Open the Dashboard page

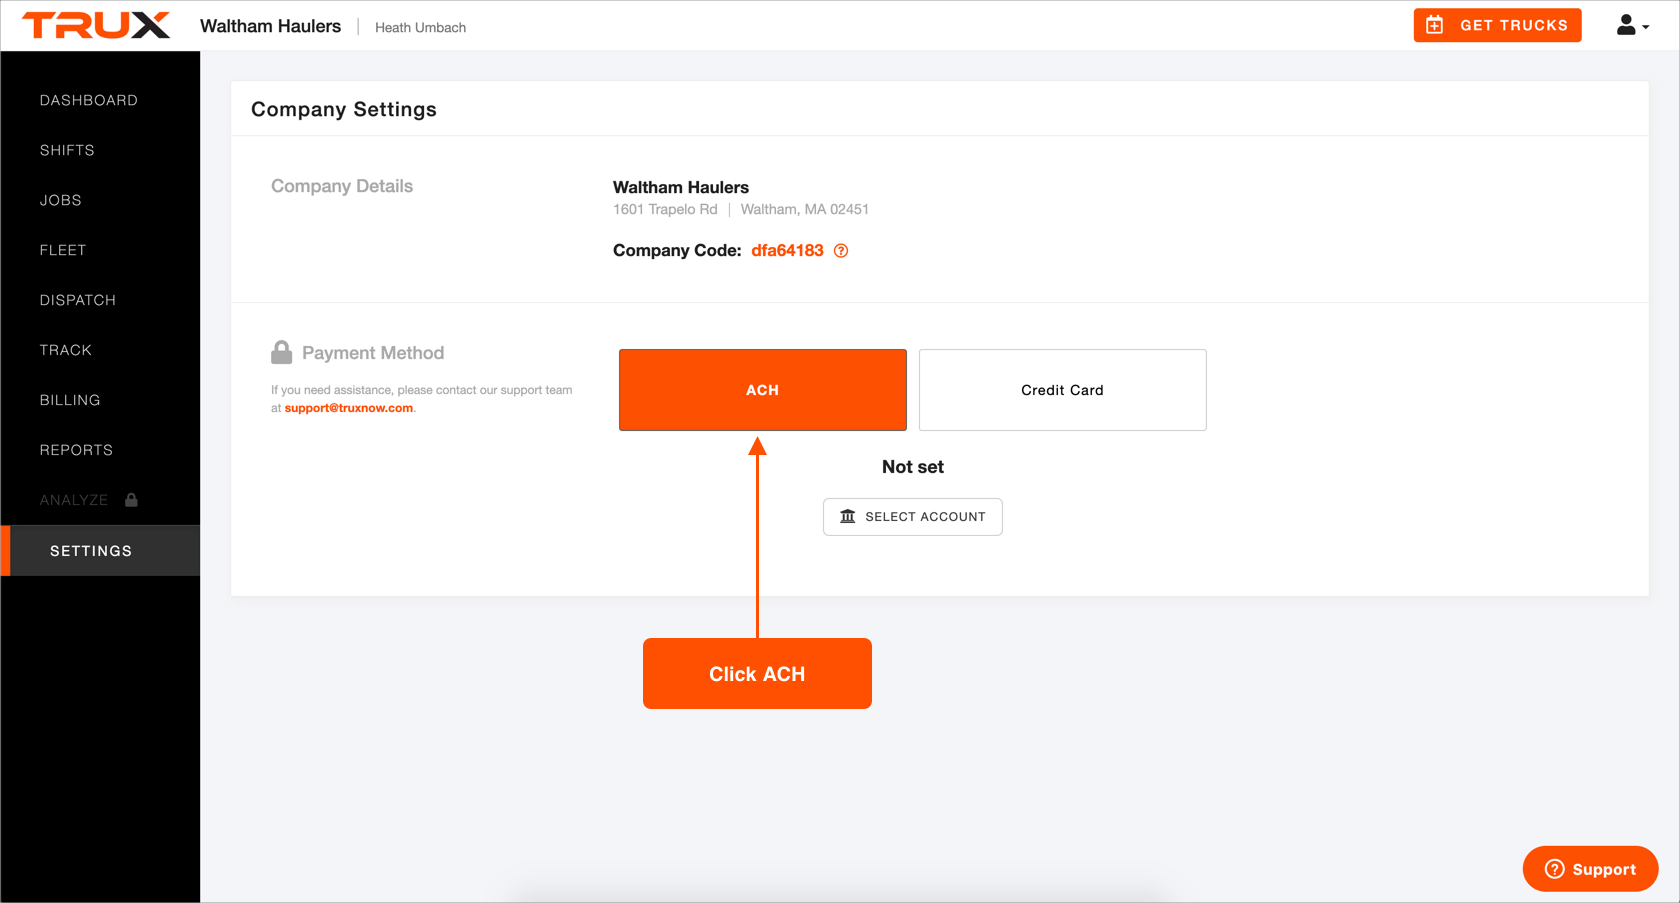pos(89,100)
